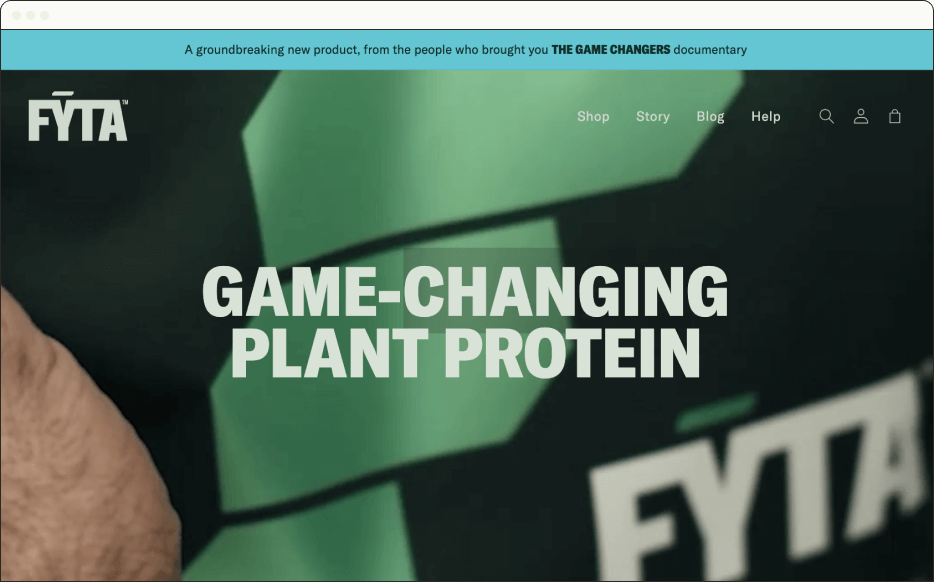Click the FYTA logo in header
The image size is (934, 582).
click(78, 116)
